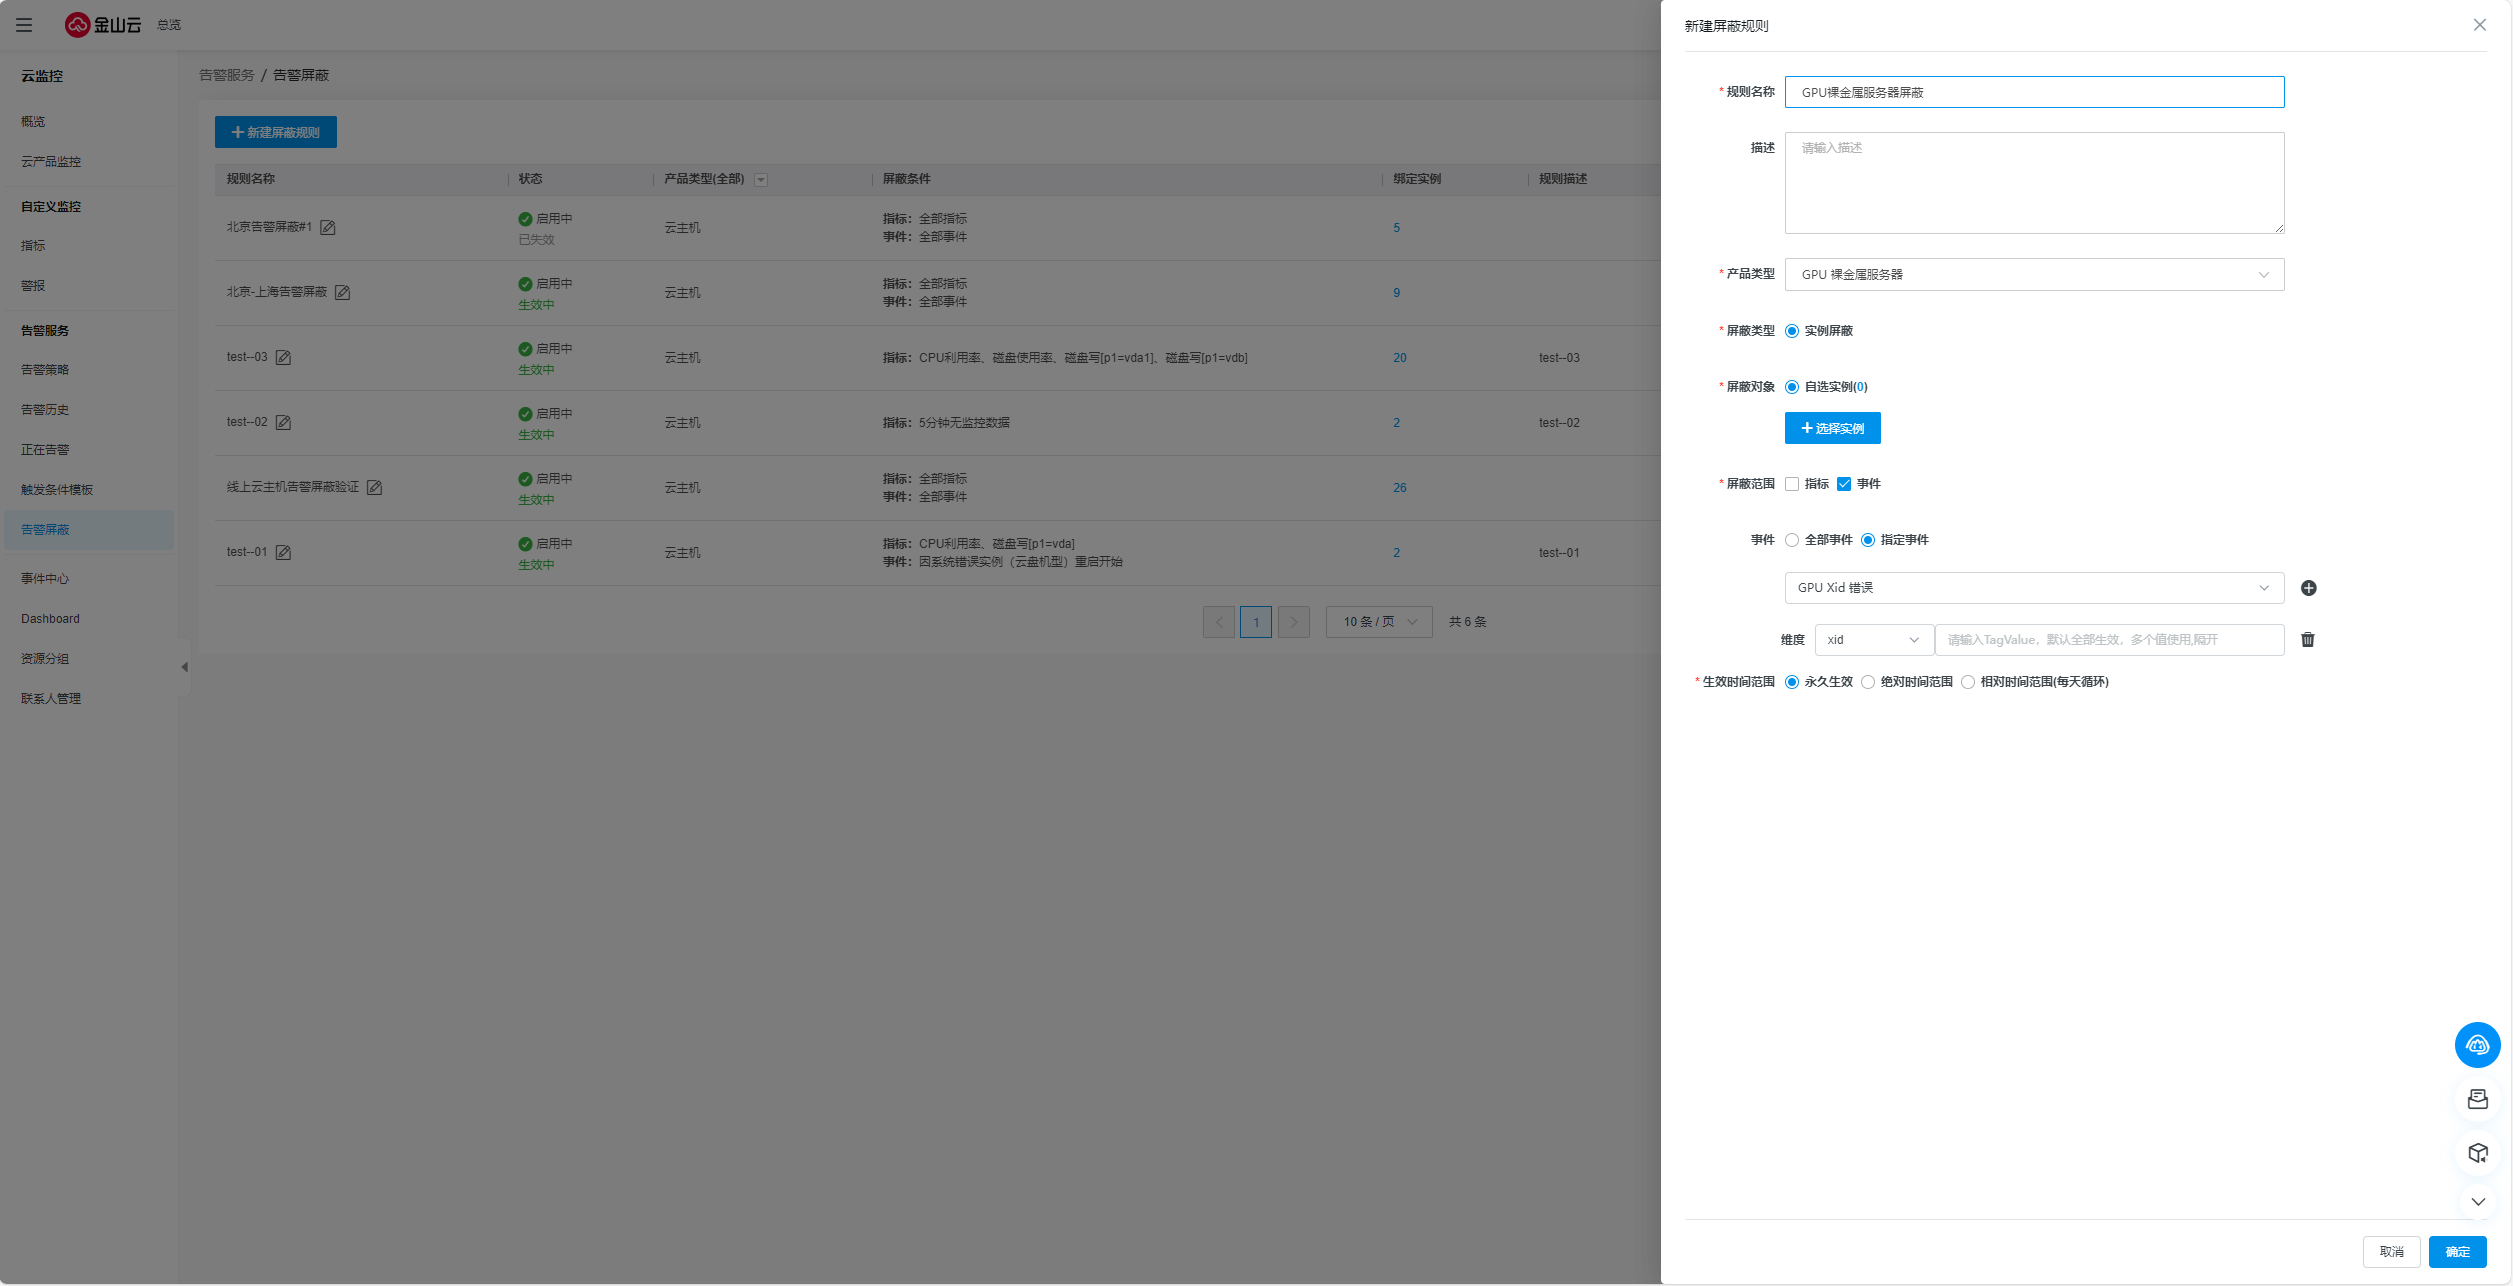Check the 指标 checkbox in 屏蔽范围

pyautogui.click(x=1792, y=484)
